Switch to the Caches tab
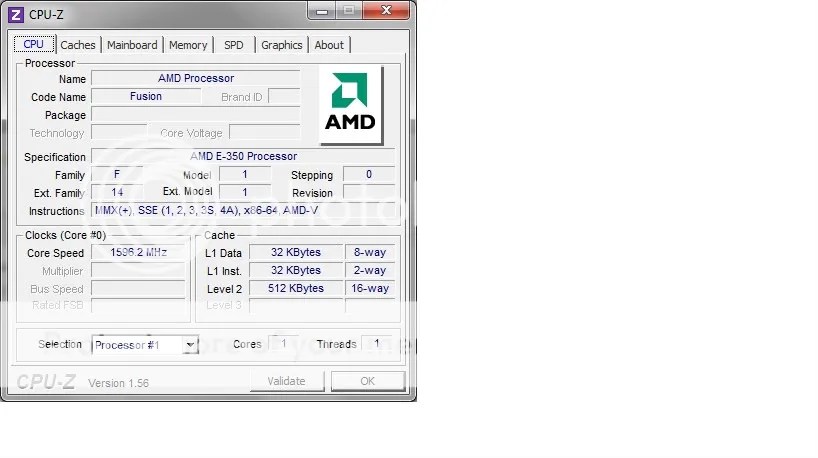This screenshot has width=818, height=458. pos(78,45)
